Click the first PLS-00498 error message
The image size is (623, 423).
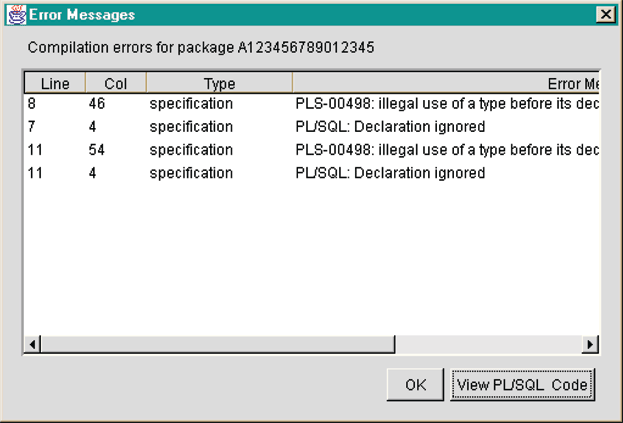(x=446, y=104)
